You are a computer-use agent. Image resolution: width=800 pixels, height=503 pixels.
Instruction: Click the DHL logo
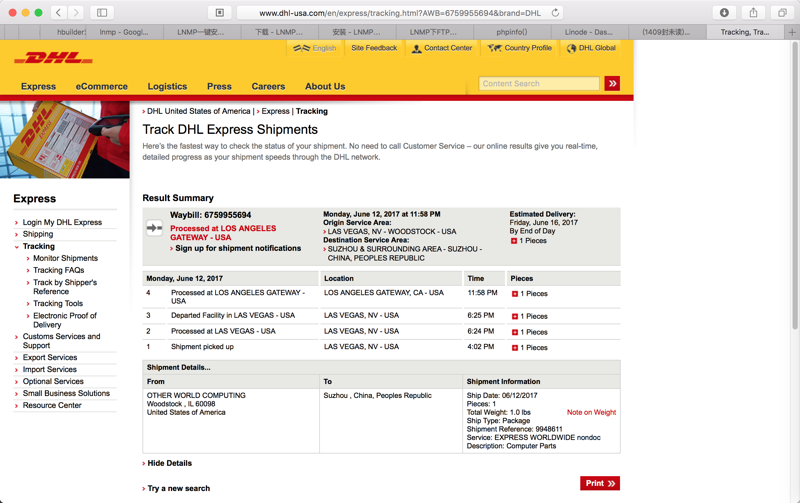pyautogui.click(x=54, y=58)
